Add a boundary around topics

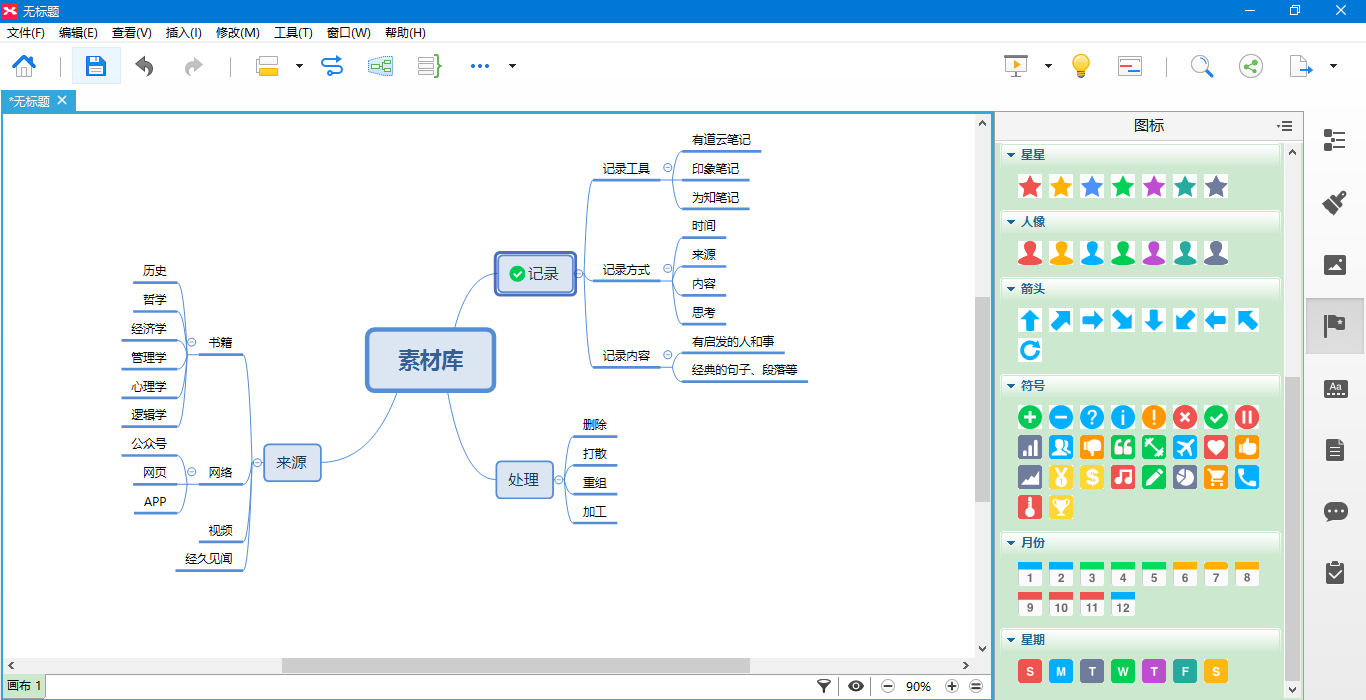click(x=380, y=66)
